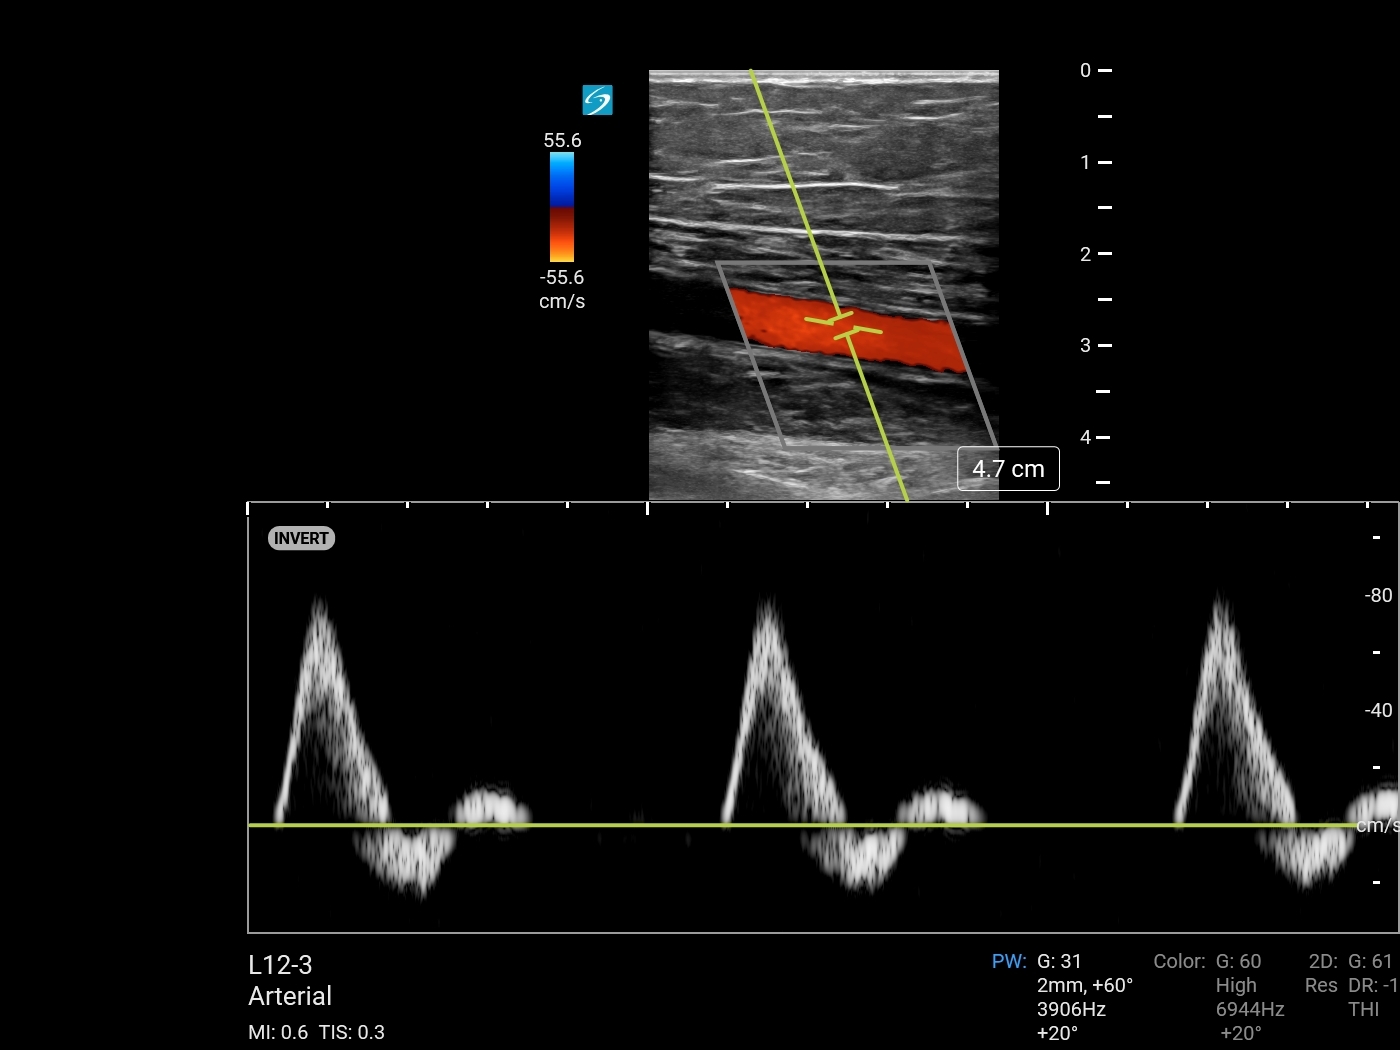The height and width of the screenshot is (1050, 1400).
Task: Click the L12-3 transducer label
Action: (280, 965)
